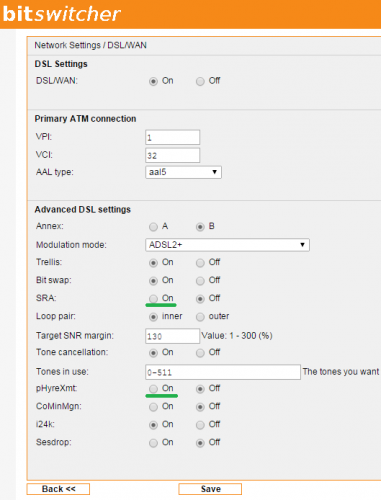Turn Tone cancellation off
381x500 pixels.
(x=200, y=353)
